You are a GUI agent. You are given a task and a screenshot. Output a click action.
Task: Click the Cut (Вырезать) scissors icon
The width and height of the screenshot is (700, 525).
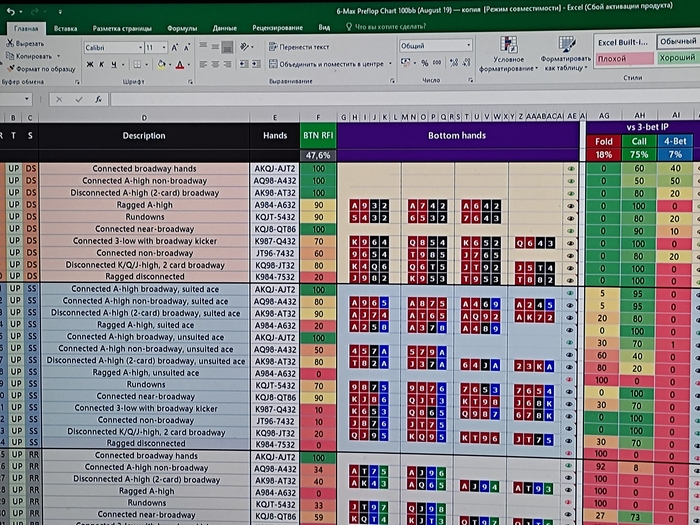10,43
